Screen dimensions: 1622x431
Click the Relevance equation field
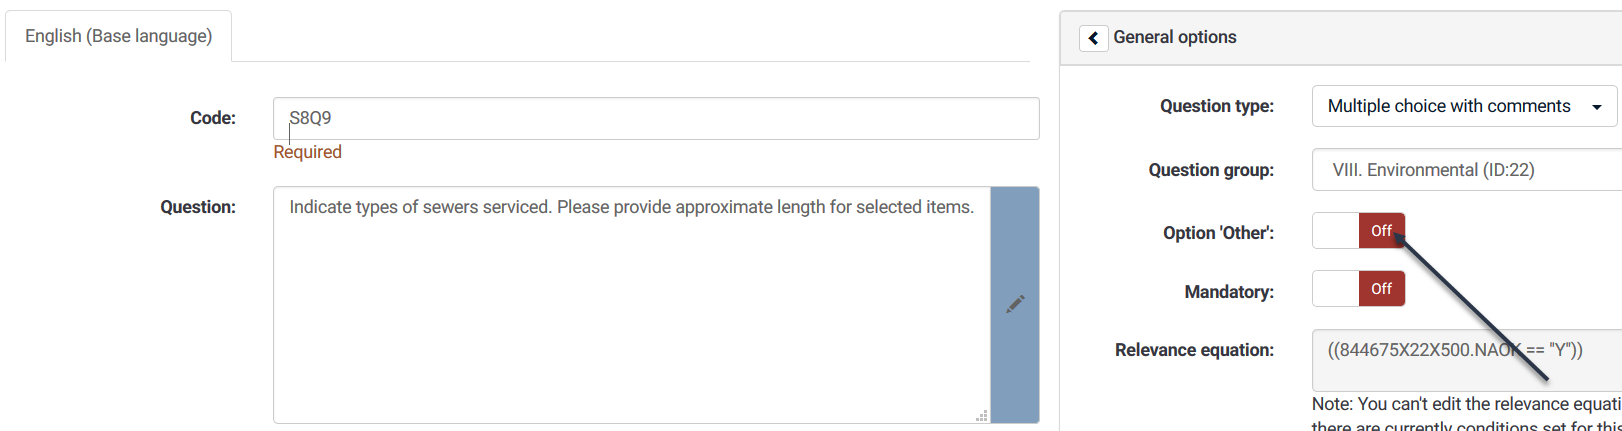(1466, 360)
